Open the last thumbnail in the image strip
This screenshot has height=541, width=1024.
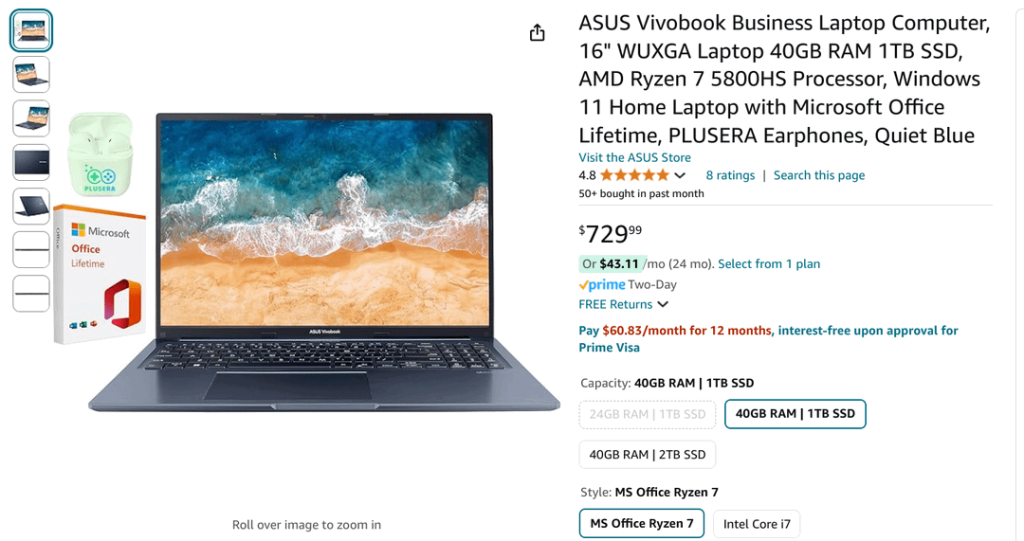point(31,293)
